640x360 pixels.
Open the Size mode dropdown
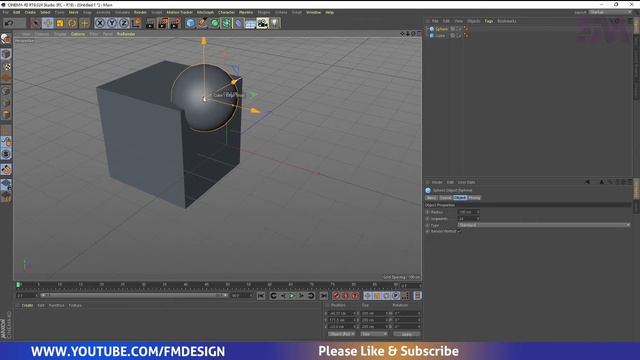(x=373, y=334)
